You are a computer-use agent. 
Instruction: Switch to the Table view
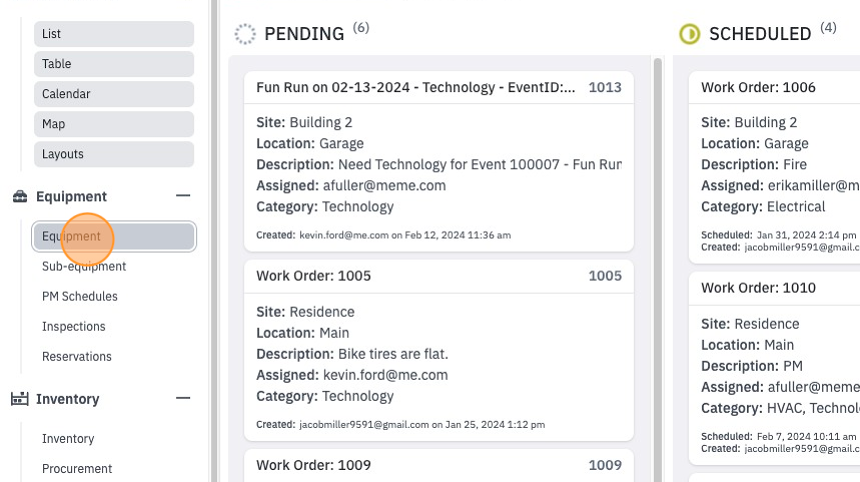click(x=114, y=64)
